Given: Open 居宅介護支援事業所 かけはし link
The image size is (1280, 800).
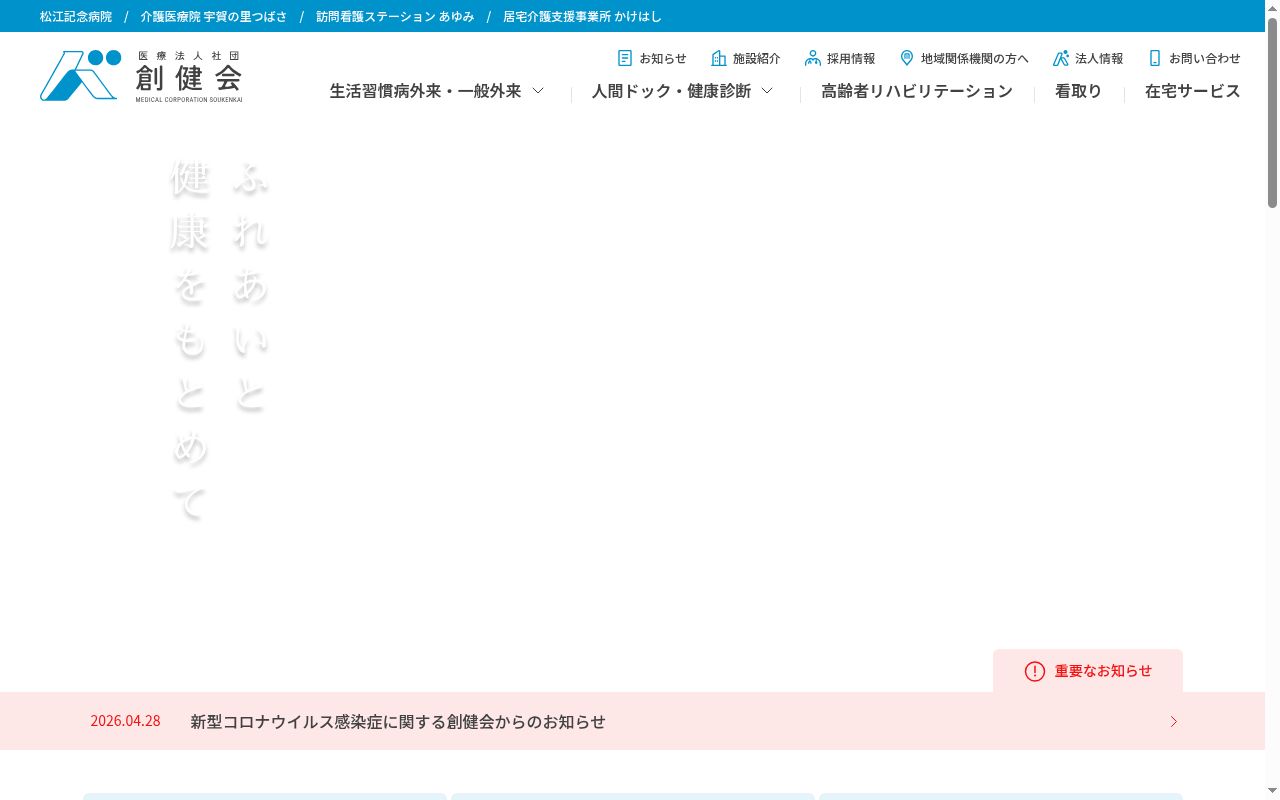Looking at the screenshot, I should [x=582, y=16].
